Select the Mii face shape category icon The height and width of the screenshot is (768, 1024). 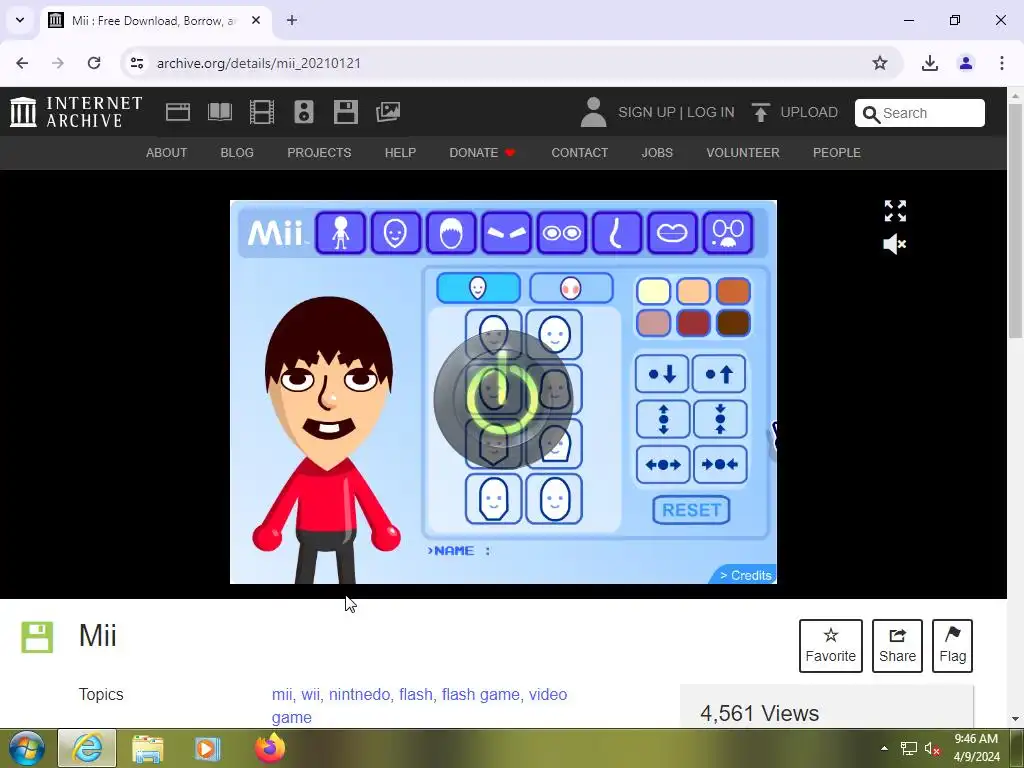click(x=395, y=232)
